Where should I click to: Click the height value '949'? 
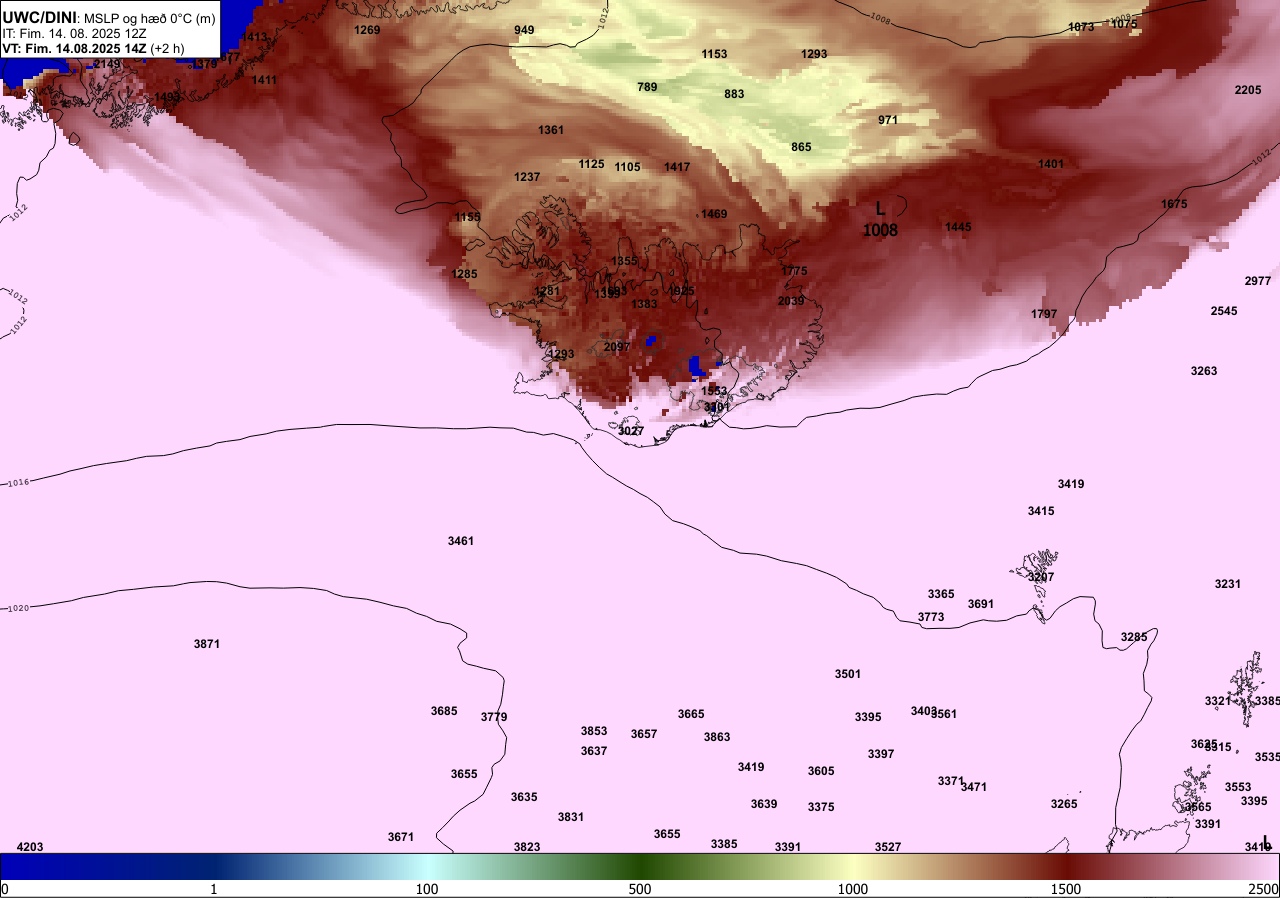pos(524,30)
